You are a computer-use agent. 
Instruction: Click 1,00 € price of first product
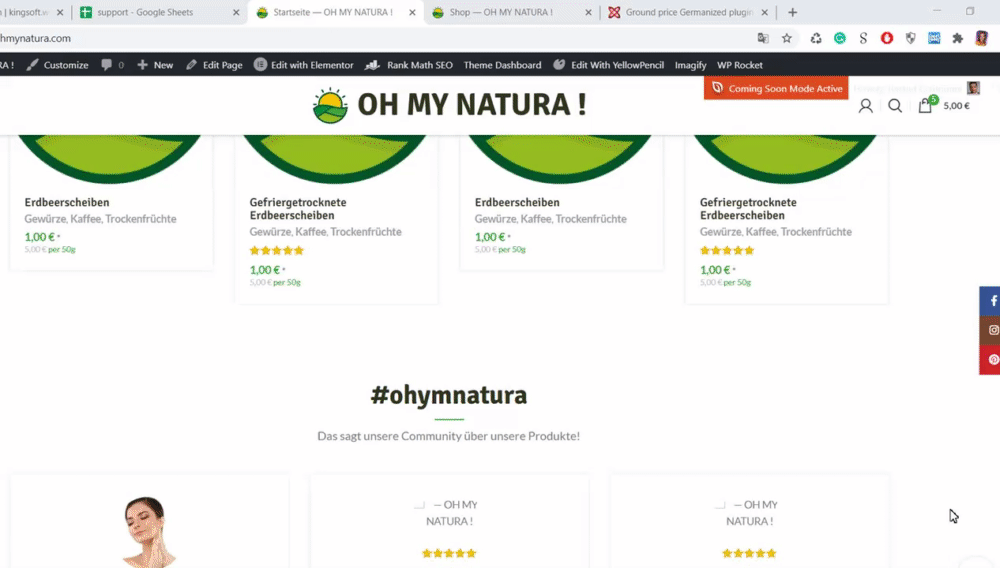pos(40,237)
